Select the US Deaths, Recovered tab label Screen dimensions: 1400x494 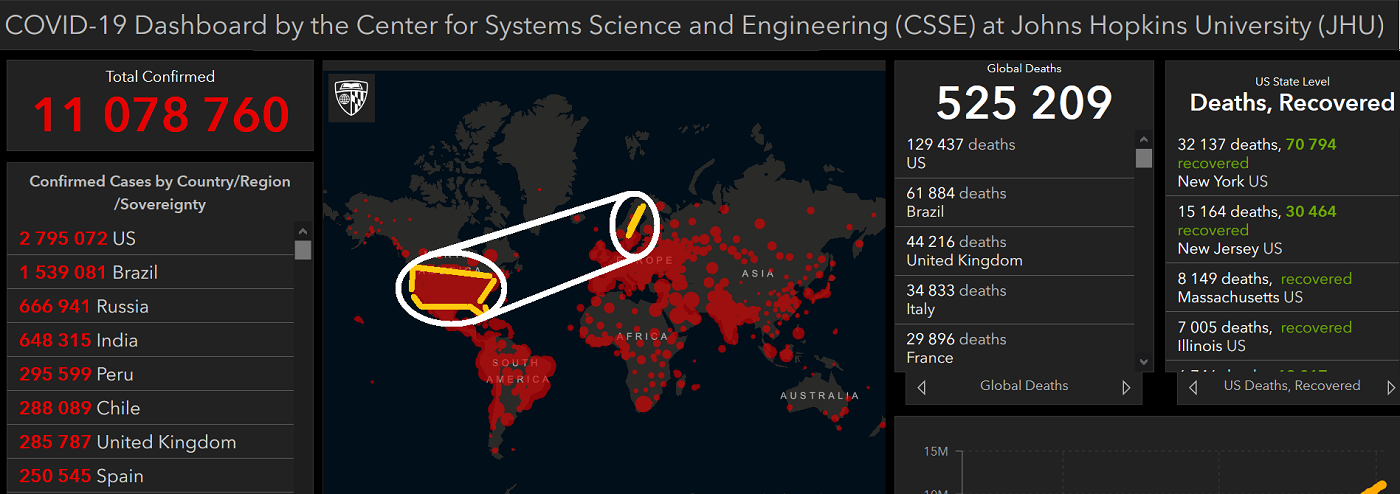[x=1292, y=386]
